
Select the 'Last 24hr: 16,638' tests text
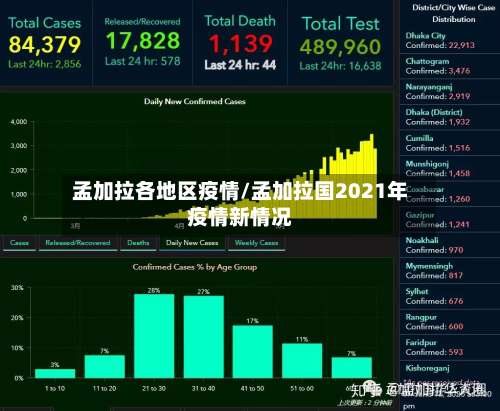[340, 66]
